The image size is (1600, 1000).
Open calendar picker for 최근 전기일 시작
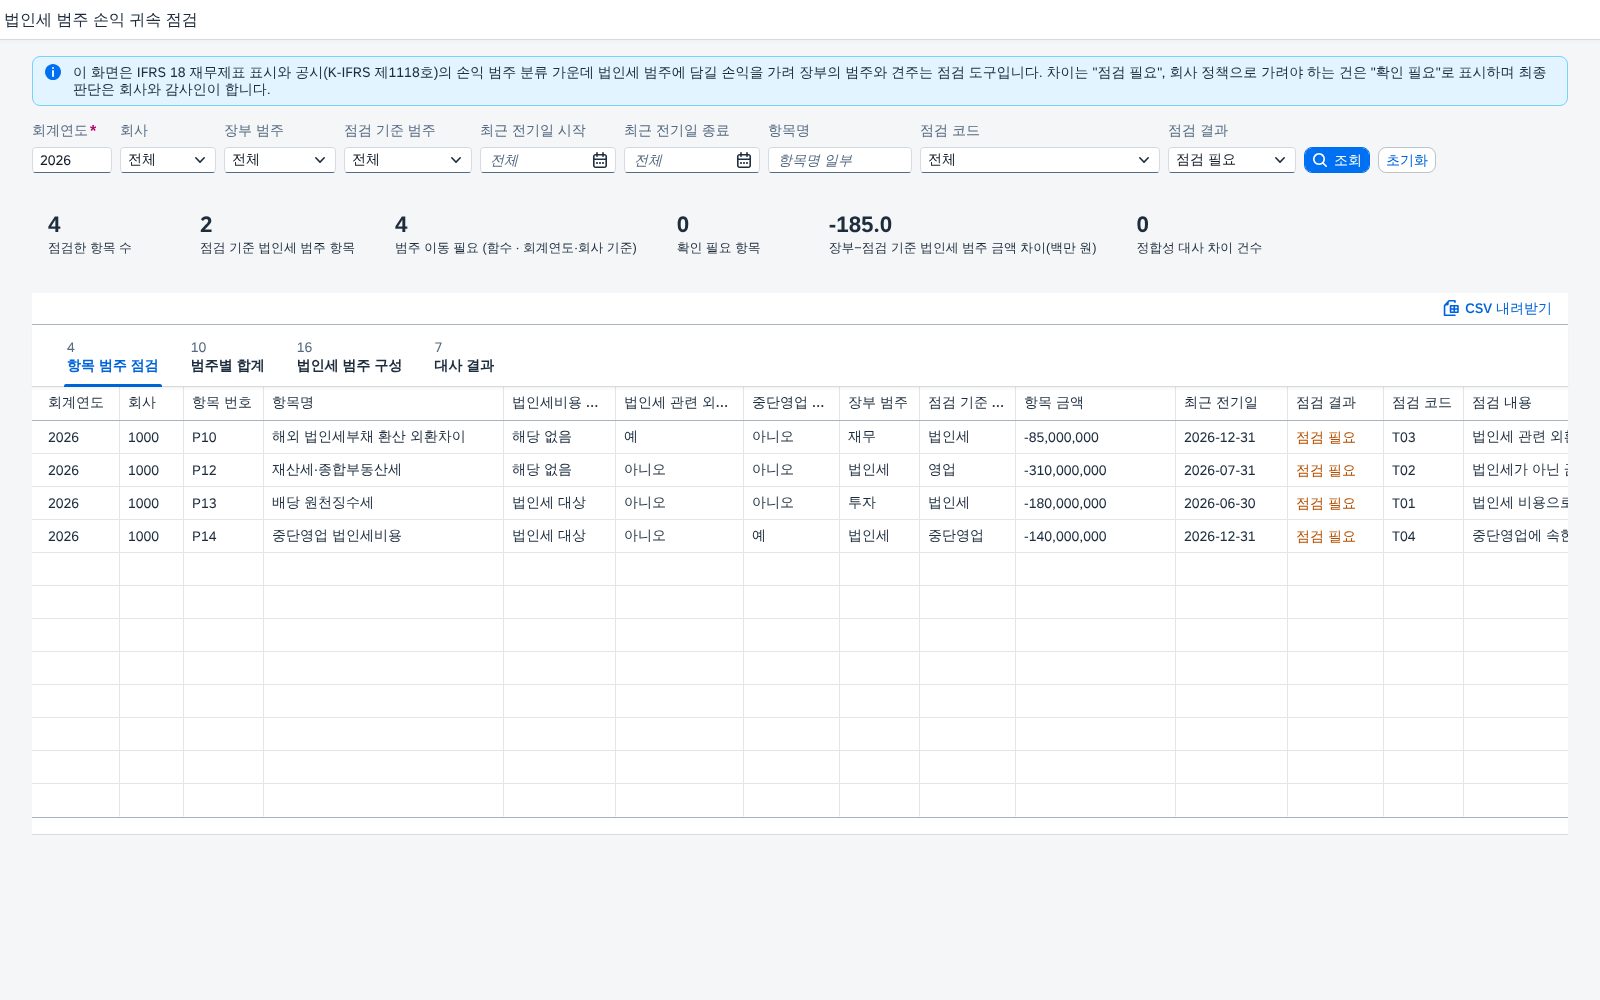[x=600, y=160]
